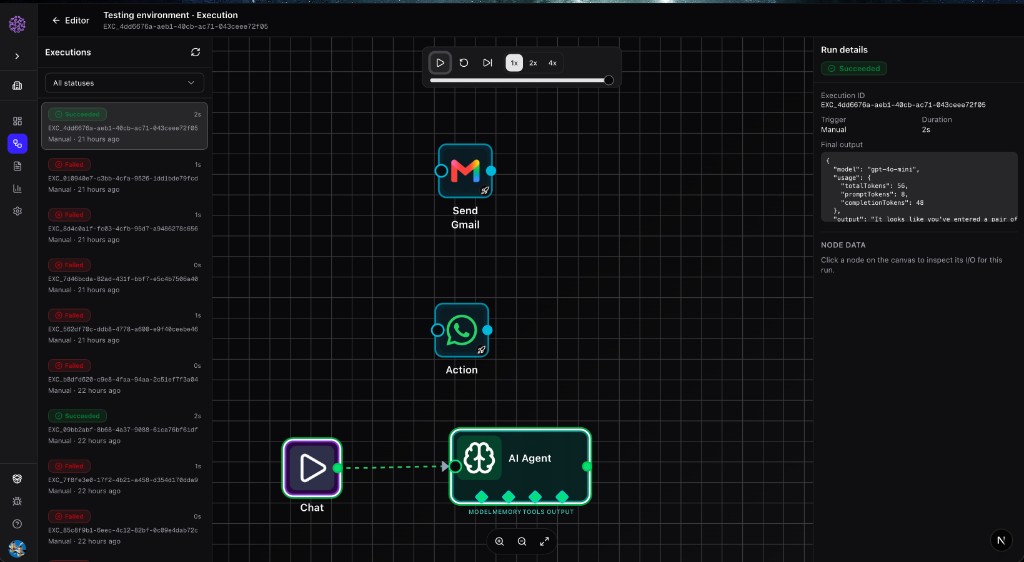This screenshot has height=562, width=1024.
Task: Select the highlighted workflows icon in sidebar
Action: [17, 144]
